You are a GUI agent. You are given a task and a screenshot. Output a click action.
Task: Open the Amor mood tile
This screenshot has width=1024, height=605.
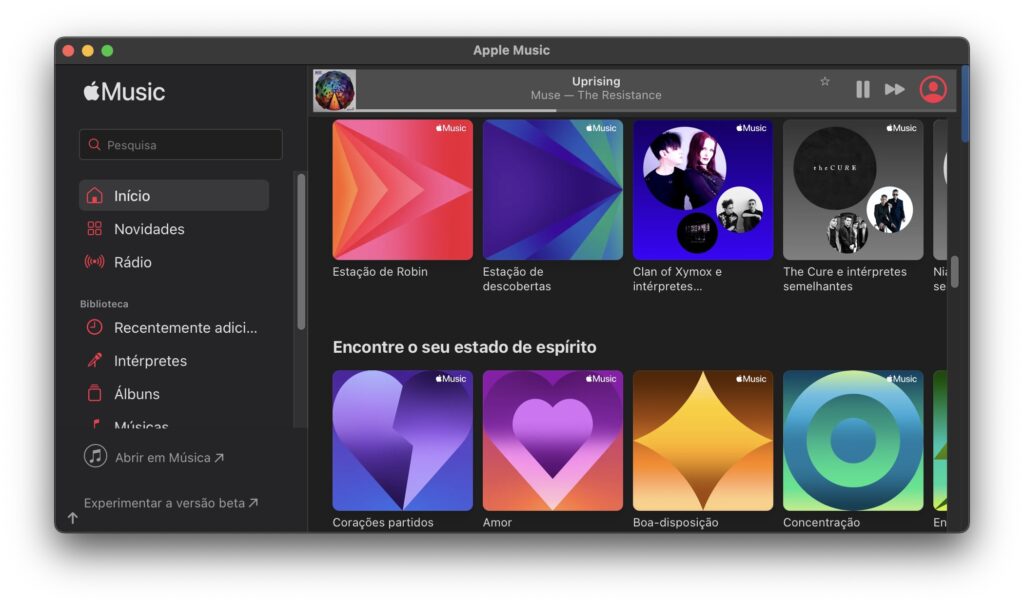click(552, 440)
